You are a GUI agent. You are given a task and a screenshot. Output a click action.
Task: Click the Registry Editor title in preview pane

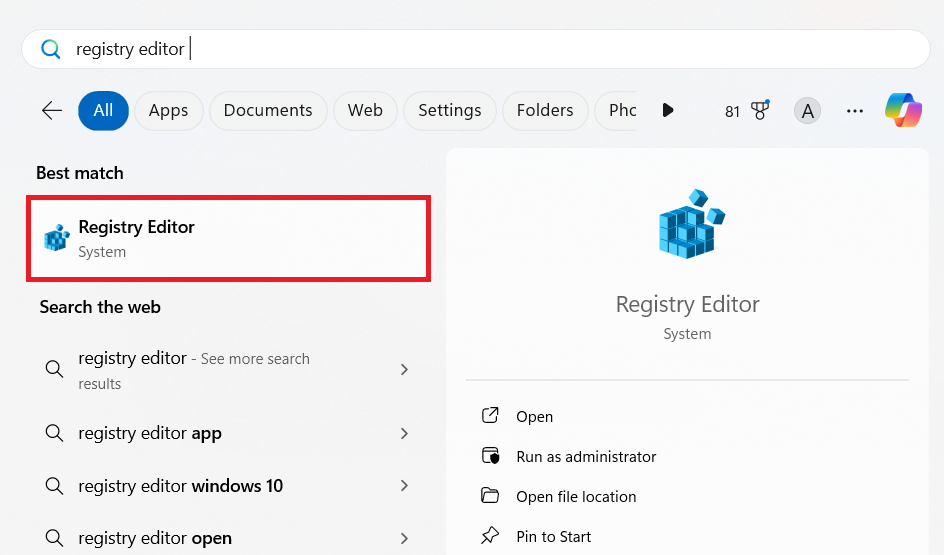pos(687,304)
